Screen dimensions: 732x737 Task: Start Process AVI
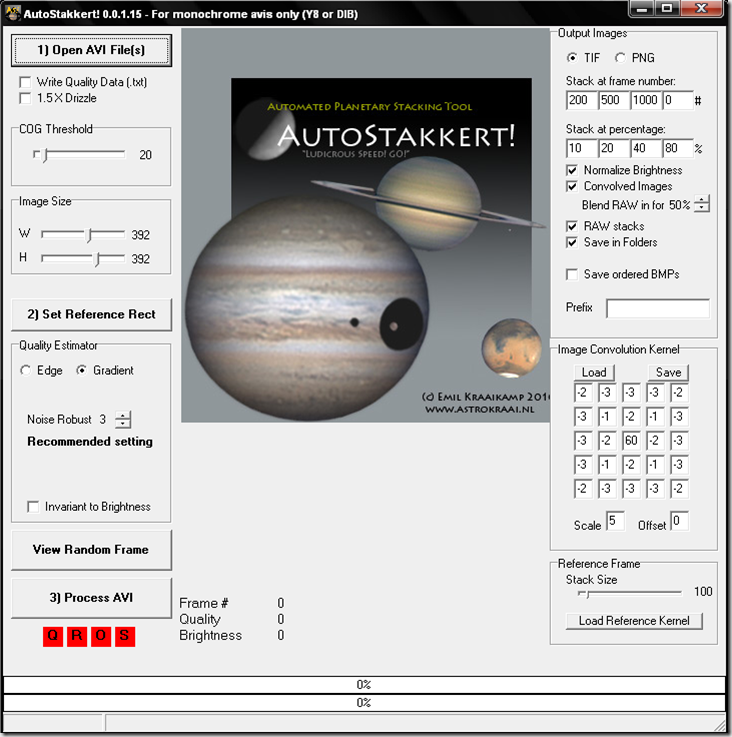click(91, 598)
